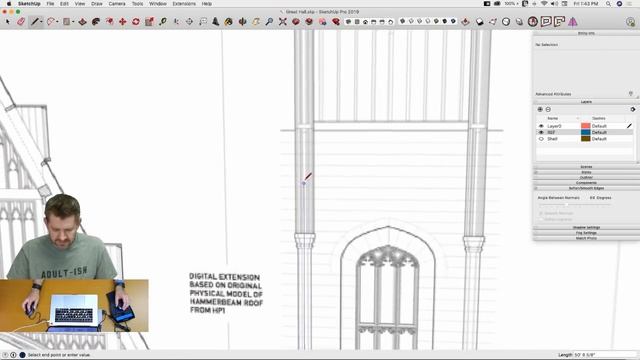Screen dimensions: 640x360
Task: Open the Edit menu
Action: point(64,4)
